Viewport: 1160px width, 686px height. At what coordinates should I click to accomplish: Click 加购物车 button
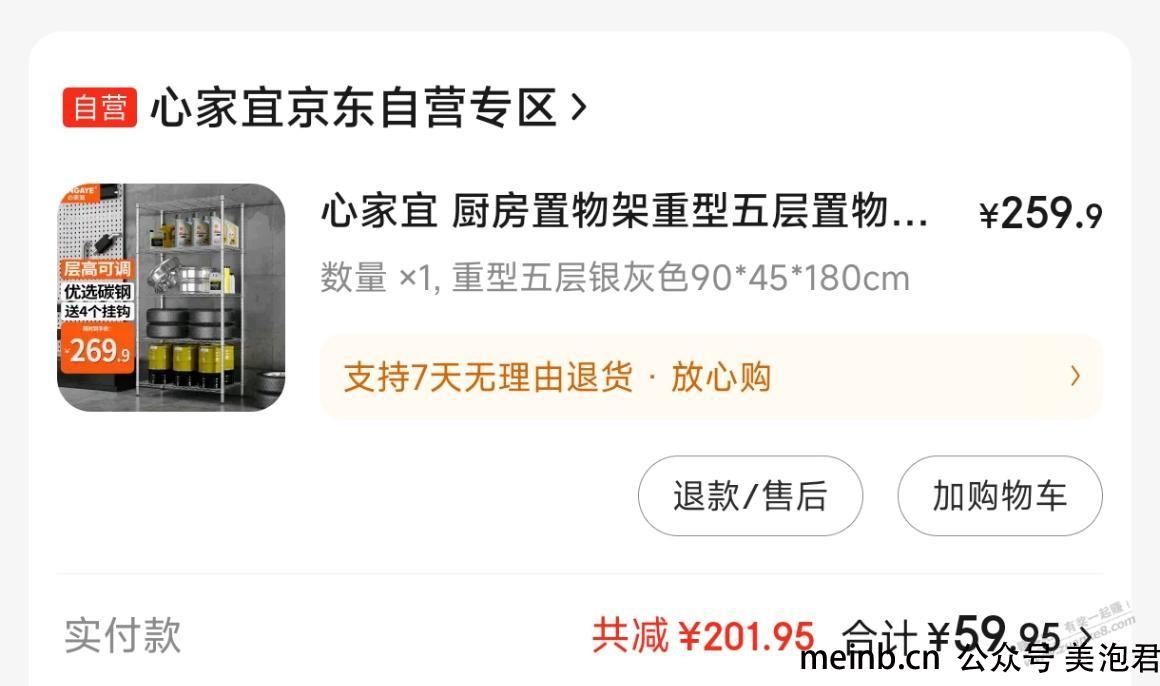pos(999,496)
